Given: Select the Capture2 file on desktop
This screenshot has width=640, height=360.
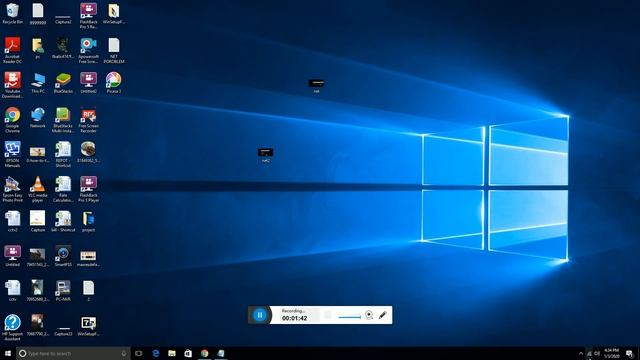Looking at the screenshot, I should (x=63, y=18).
